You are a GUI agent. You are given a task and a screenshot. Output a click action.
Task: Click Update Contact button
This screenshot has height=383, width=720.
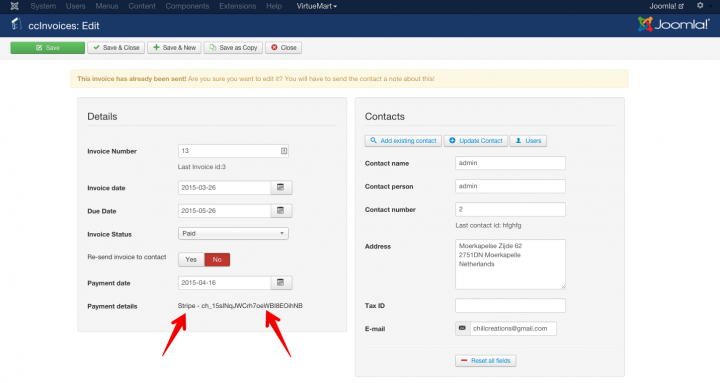pyautogui.click(x=476, y=141)
